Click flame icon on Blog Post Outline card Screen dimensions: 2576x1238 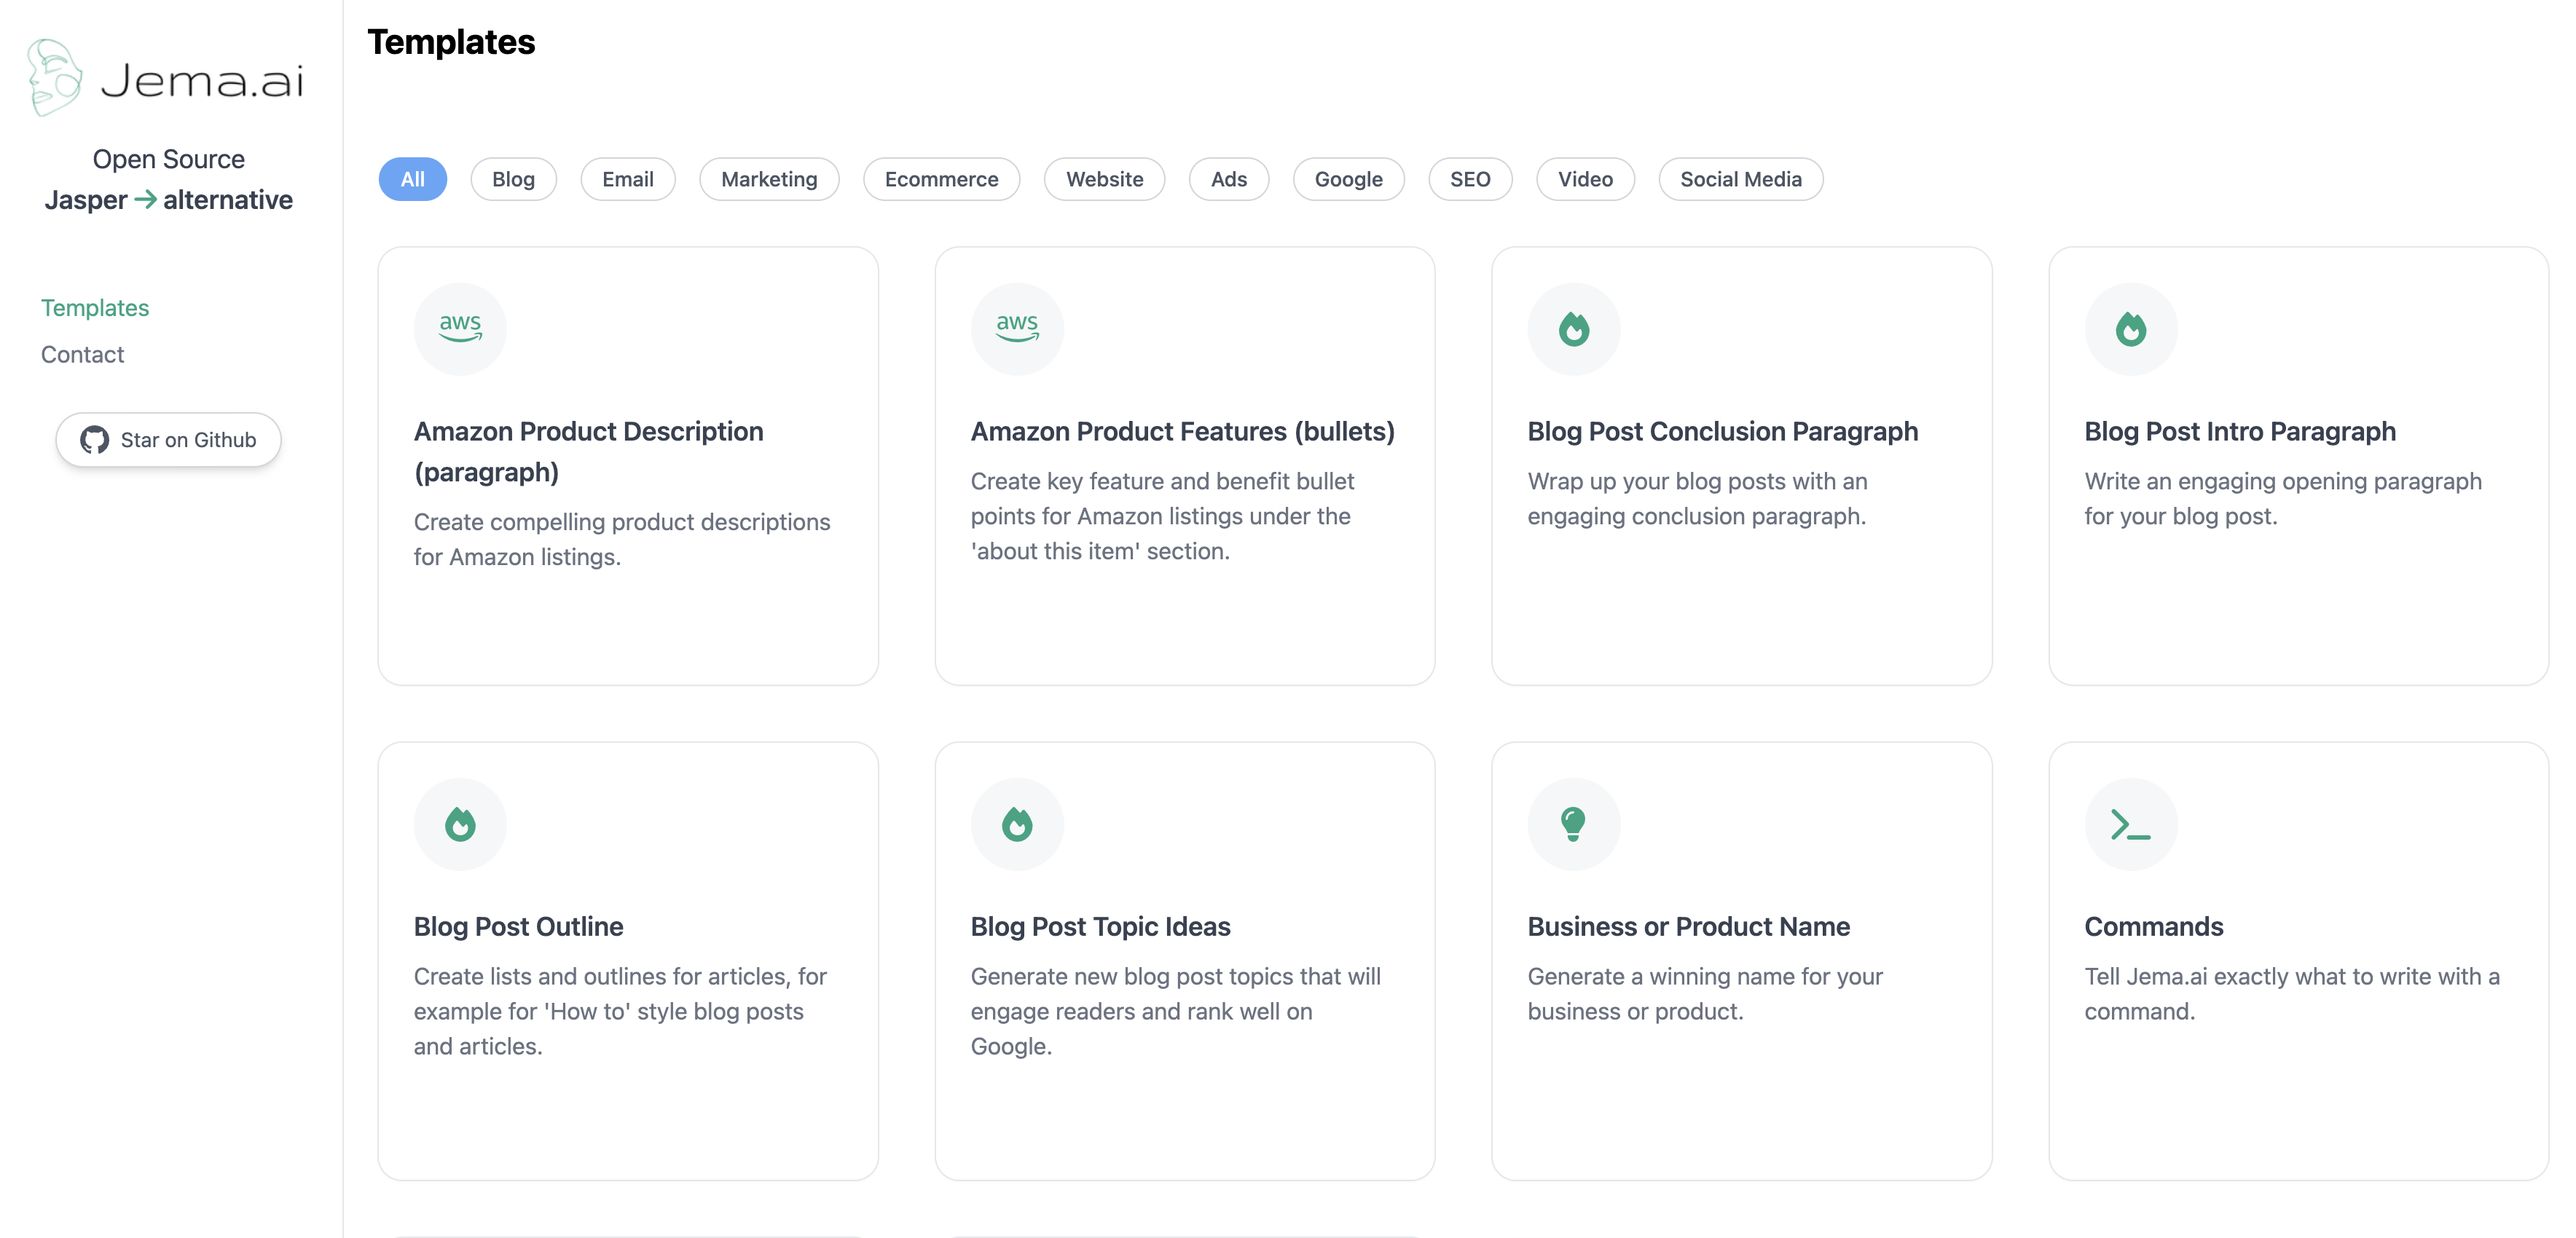(460, 824)
